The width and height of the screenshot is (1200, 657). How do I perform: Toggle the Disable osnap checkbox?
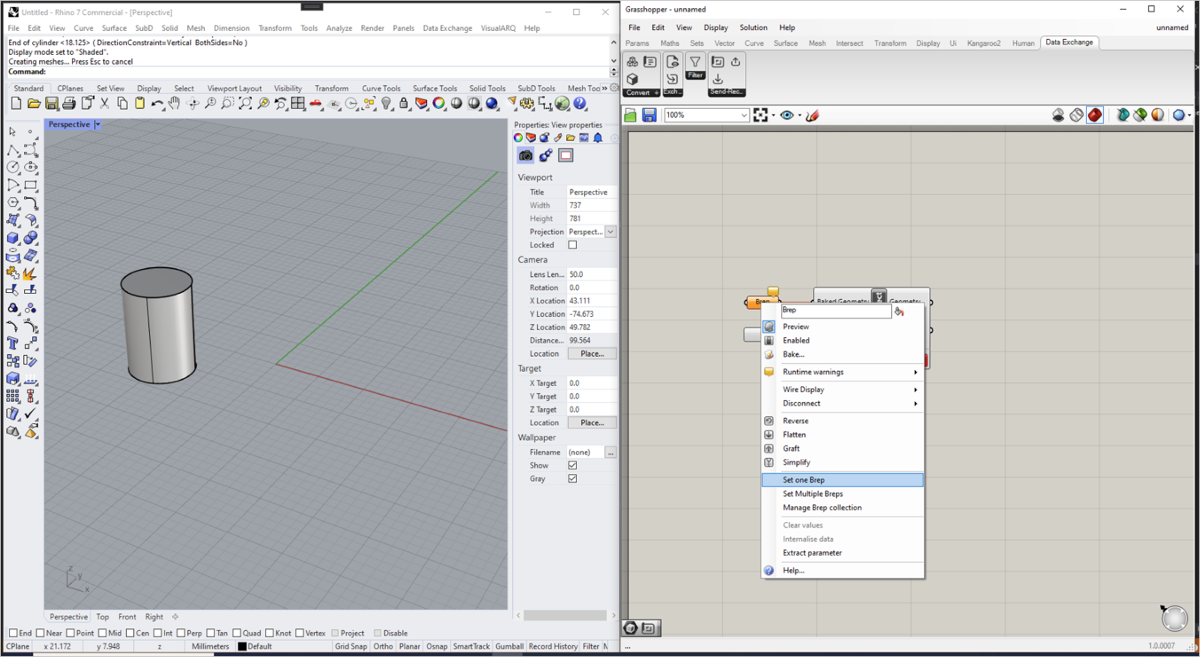[x=378, y=633]
